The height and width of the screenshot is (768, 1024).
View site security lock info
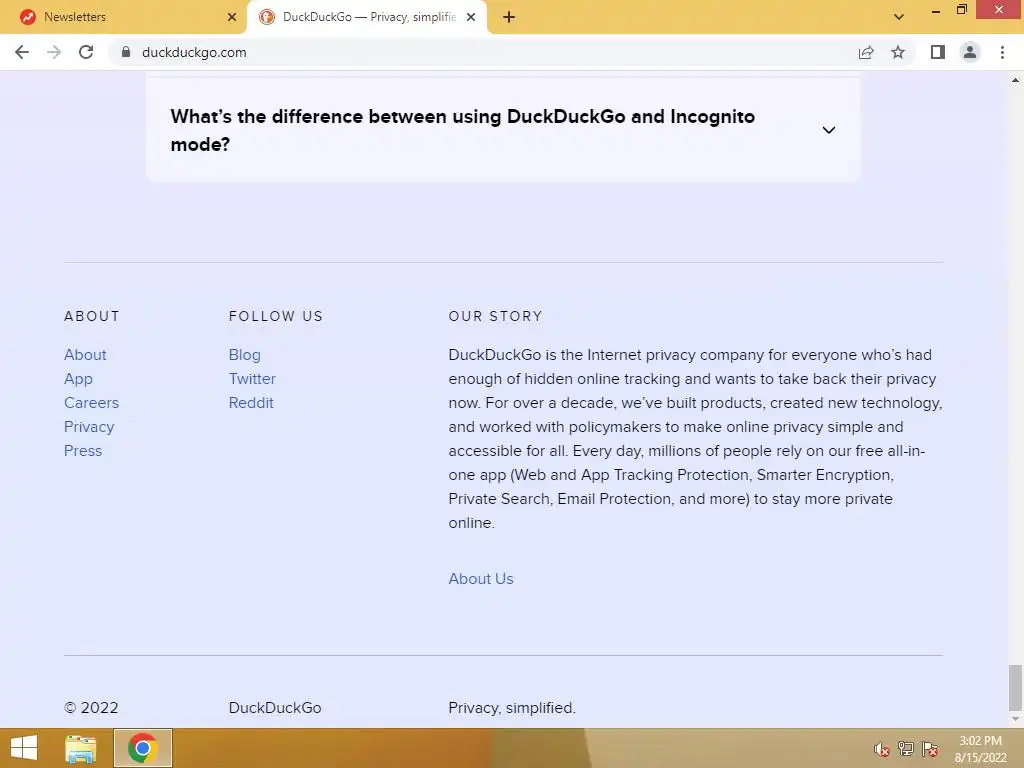pos(126,52)
